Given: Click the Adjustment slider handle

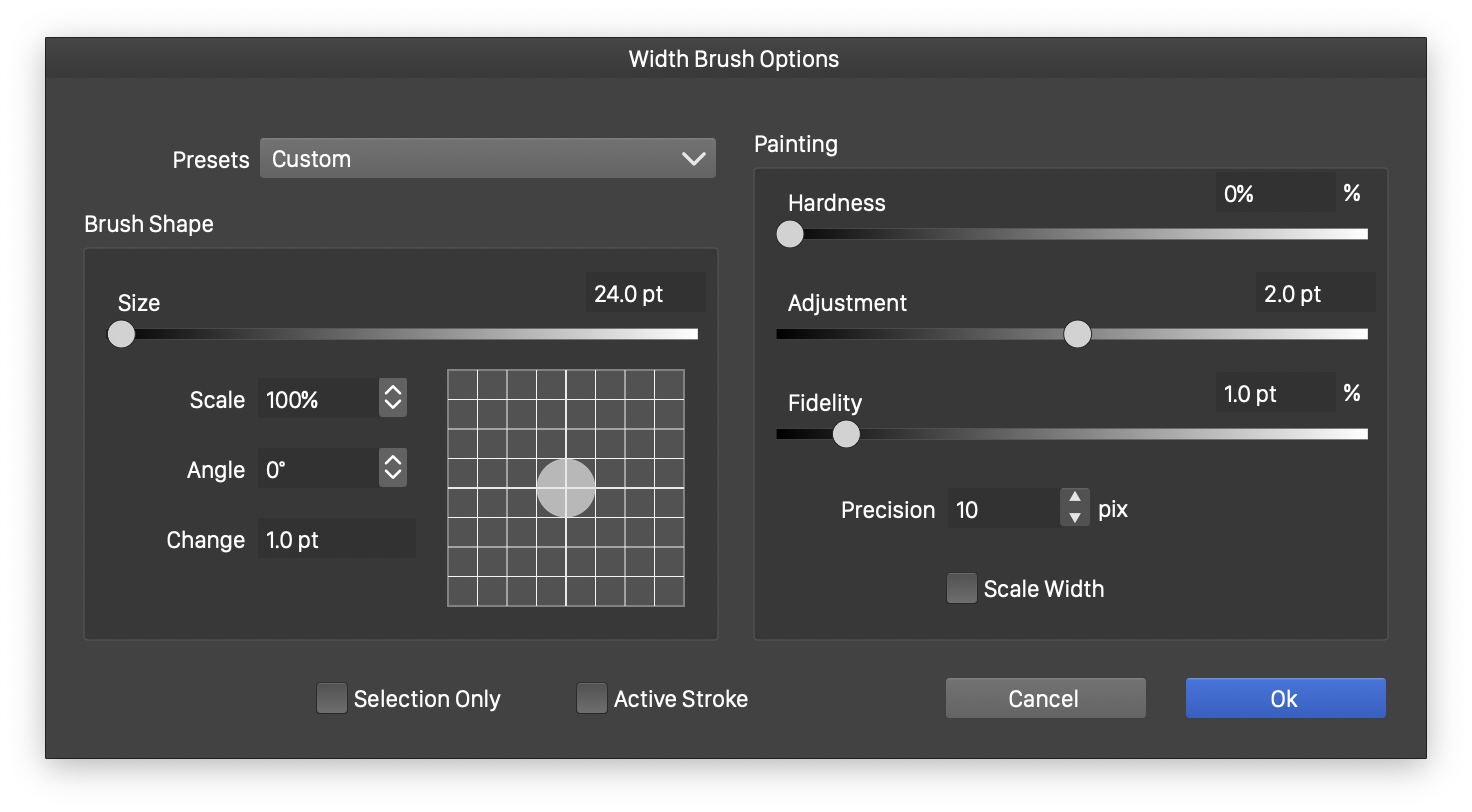Looking at the screenshot, I should pyautogui.click(x=1077, y=334).
